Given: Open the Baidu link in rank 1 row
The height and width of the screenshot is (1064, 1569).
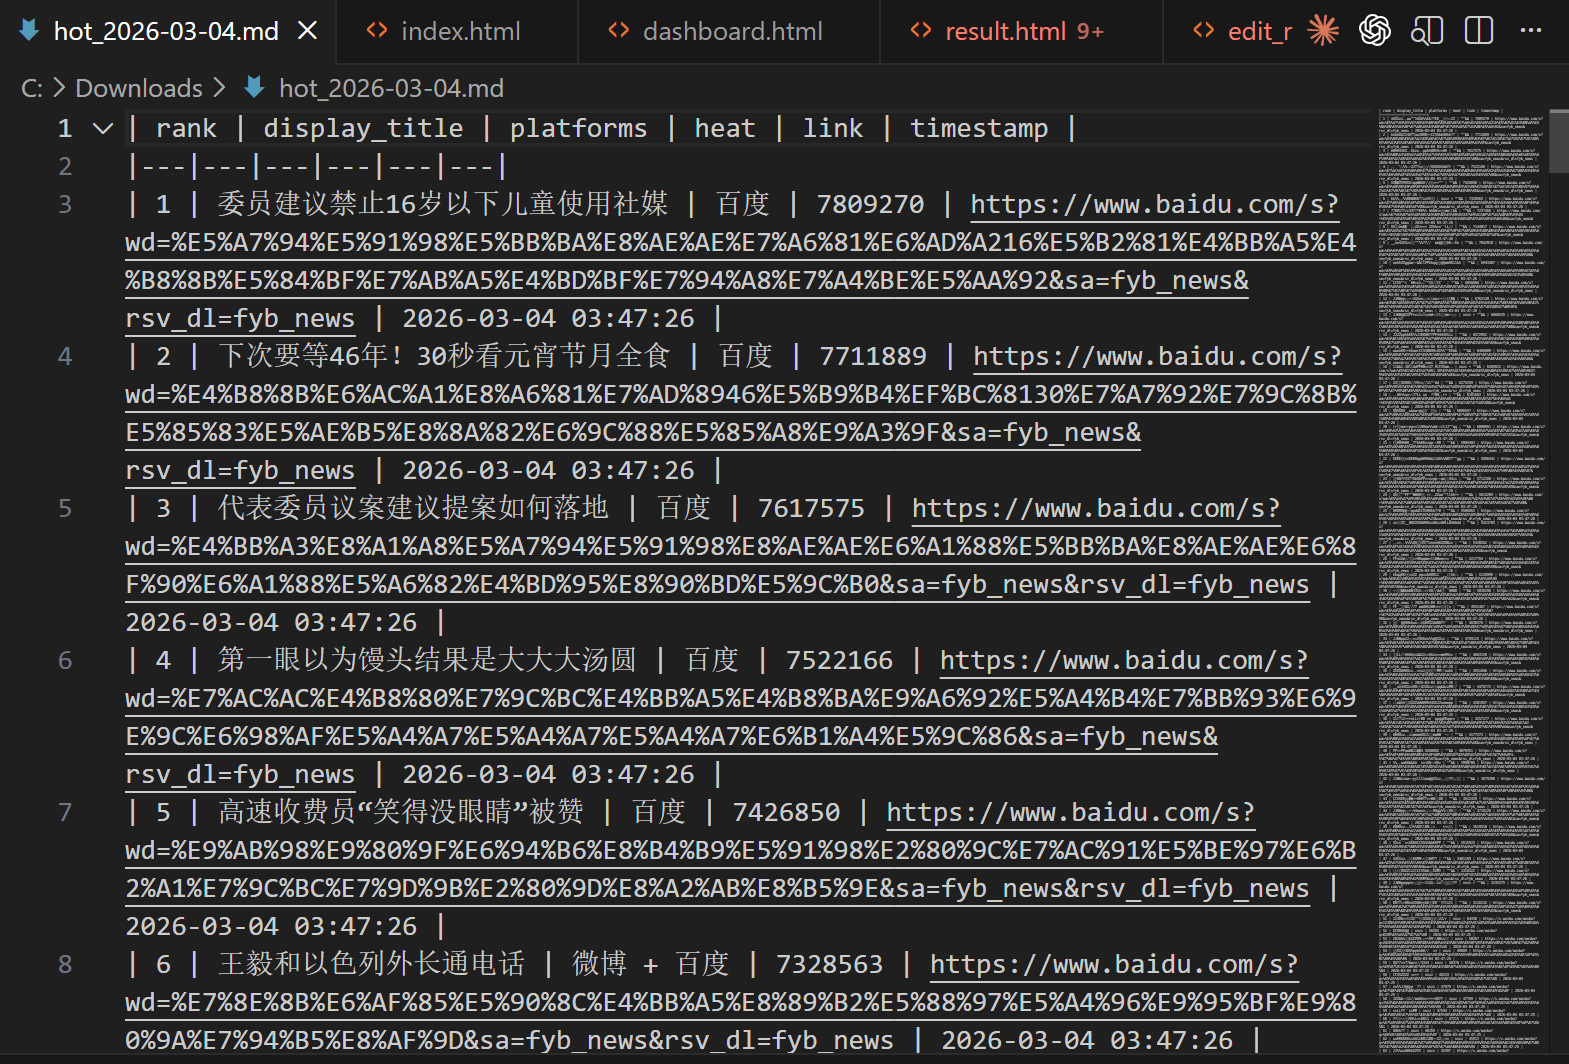Looking at the screenshot, I should click(x=1154, y=204).
